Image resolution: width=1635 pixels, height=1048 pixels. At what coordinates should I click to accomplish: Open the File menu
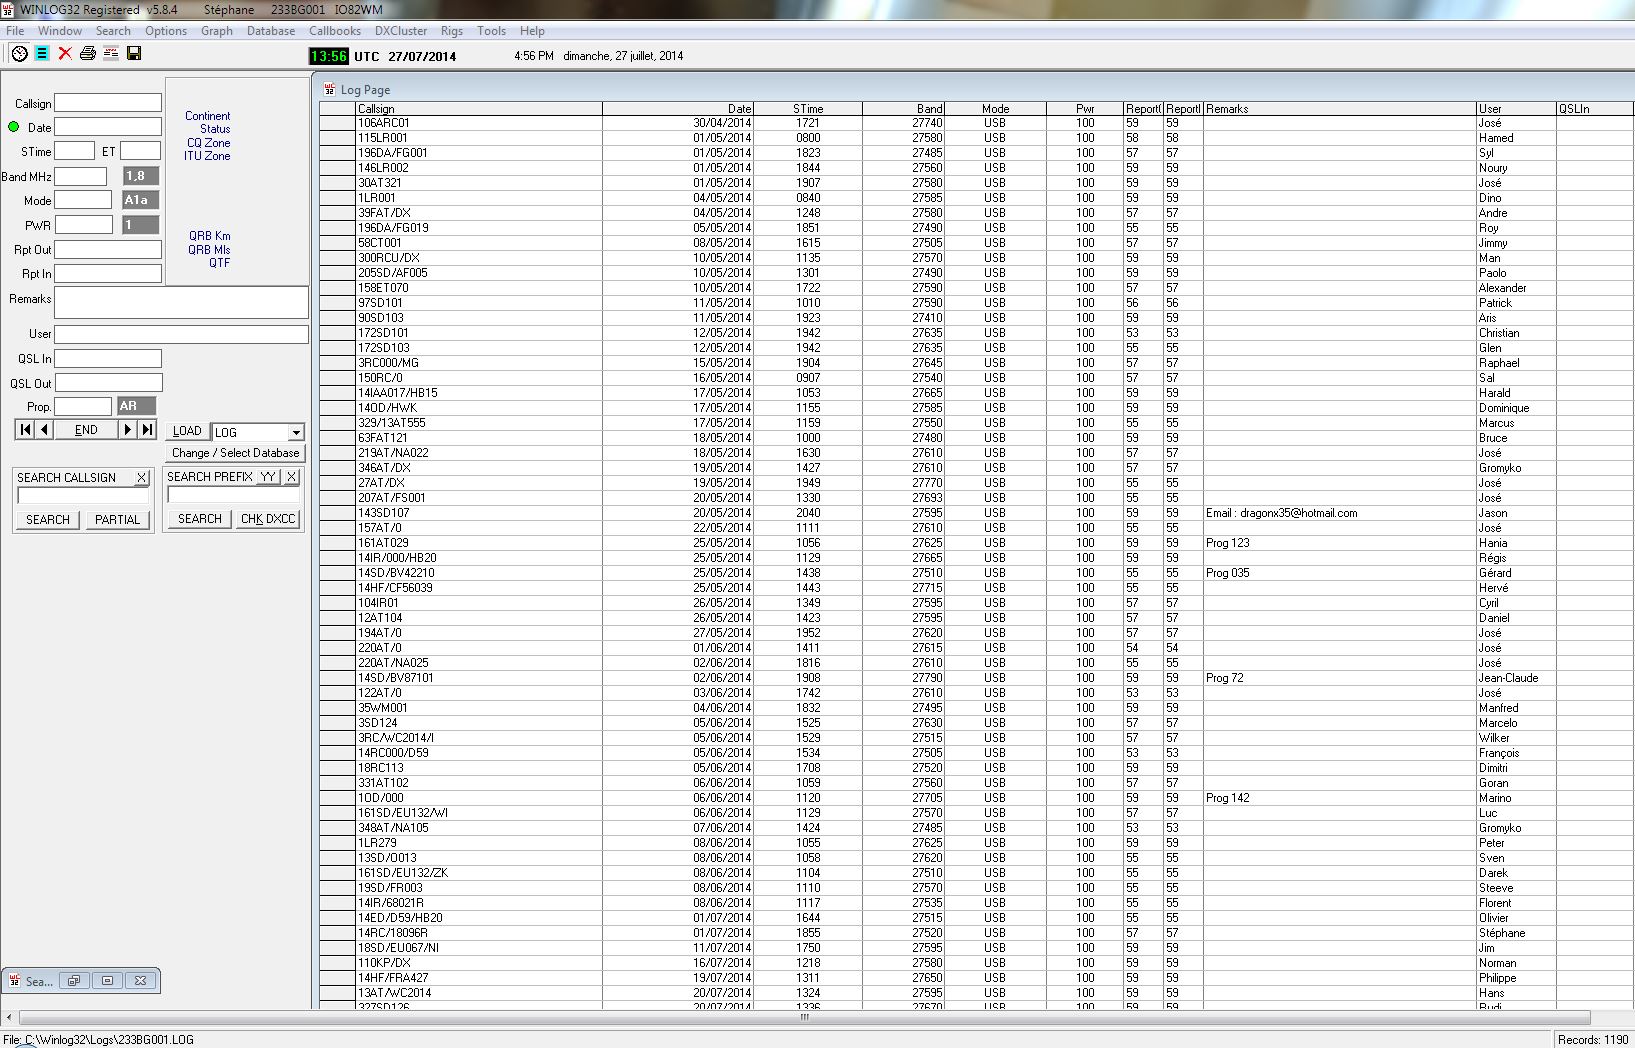tap(15, 31)
